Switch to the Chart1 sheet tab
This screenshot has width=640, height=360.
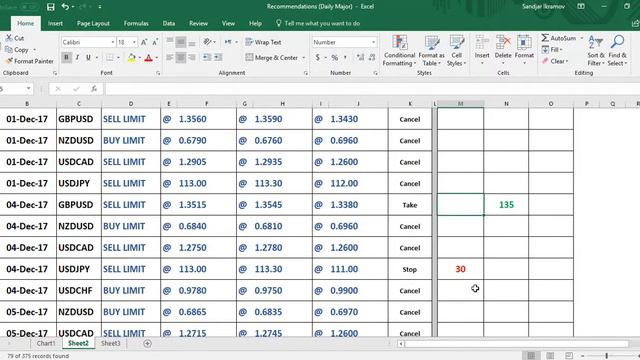point(46,343)
